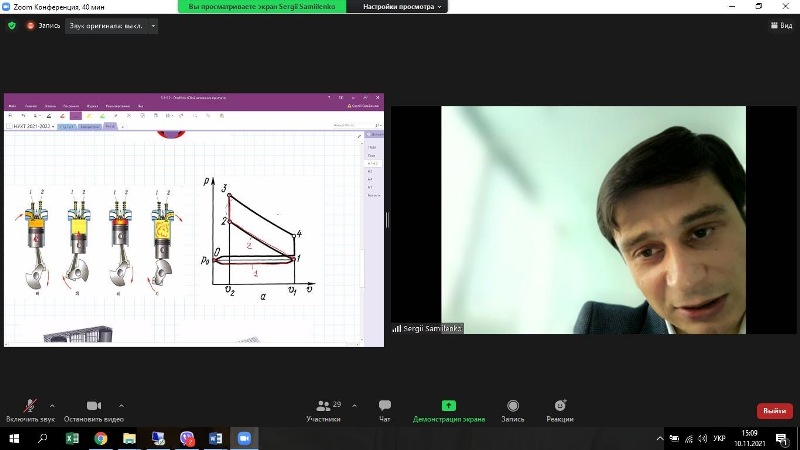Open Вставка tab in shared OneNote
This screenshot has width=800, height=450.
click(51, 106)
